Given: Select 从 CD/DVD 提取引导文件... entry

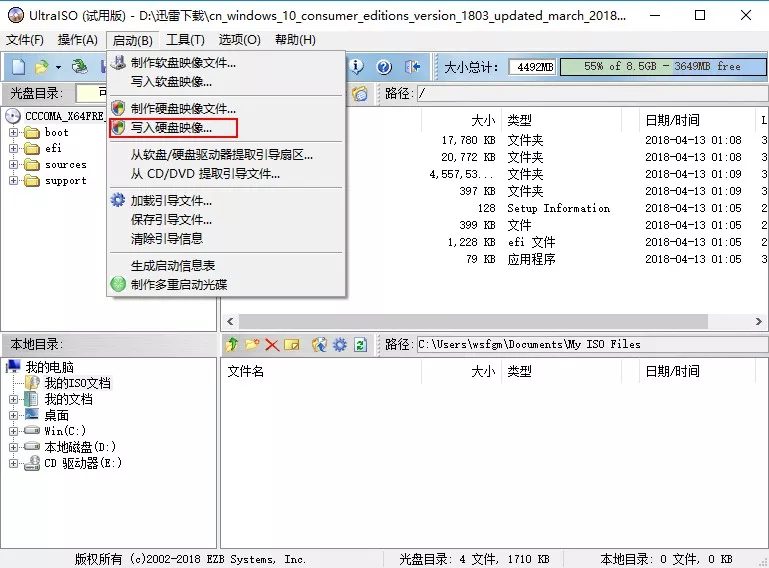Looking at the screenshot, I should pyautogui.click(x=226, y=174).
